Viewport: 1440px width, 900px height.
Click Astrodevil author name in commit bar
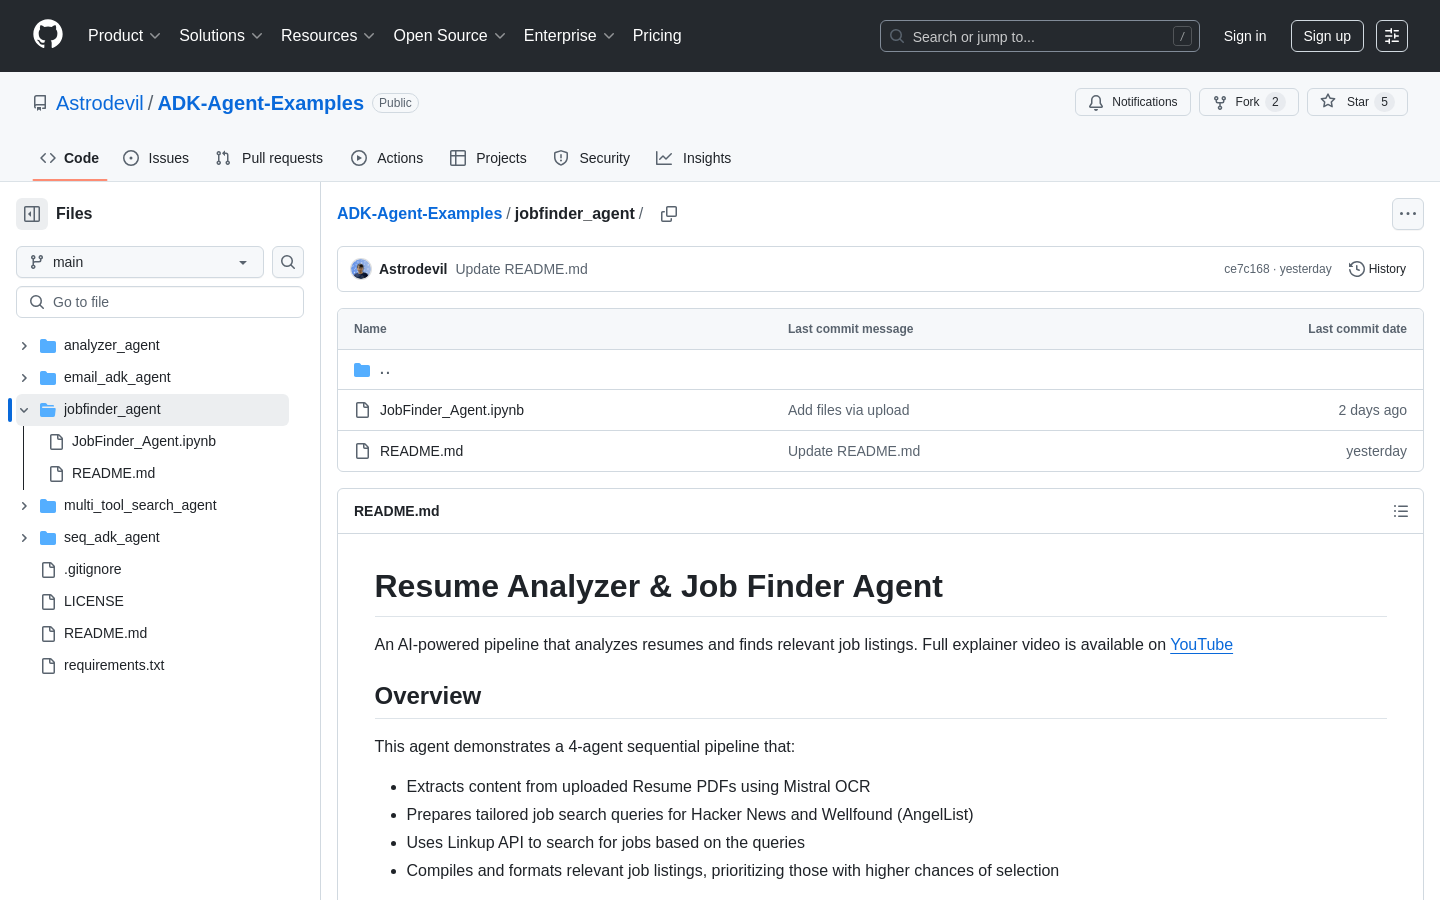coord(413,269)
